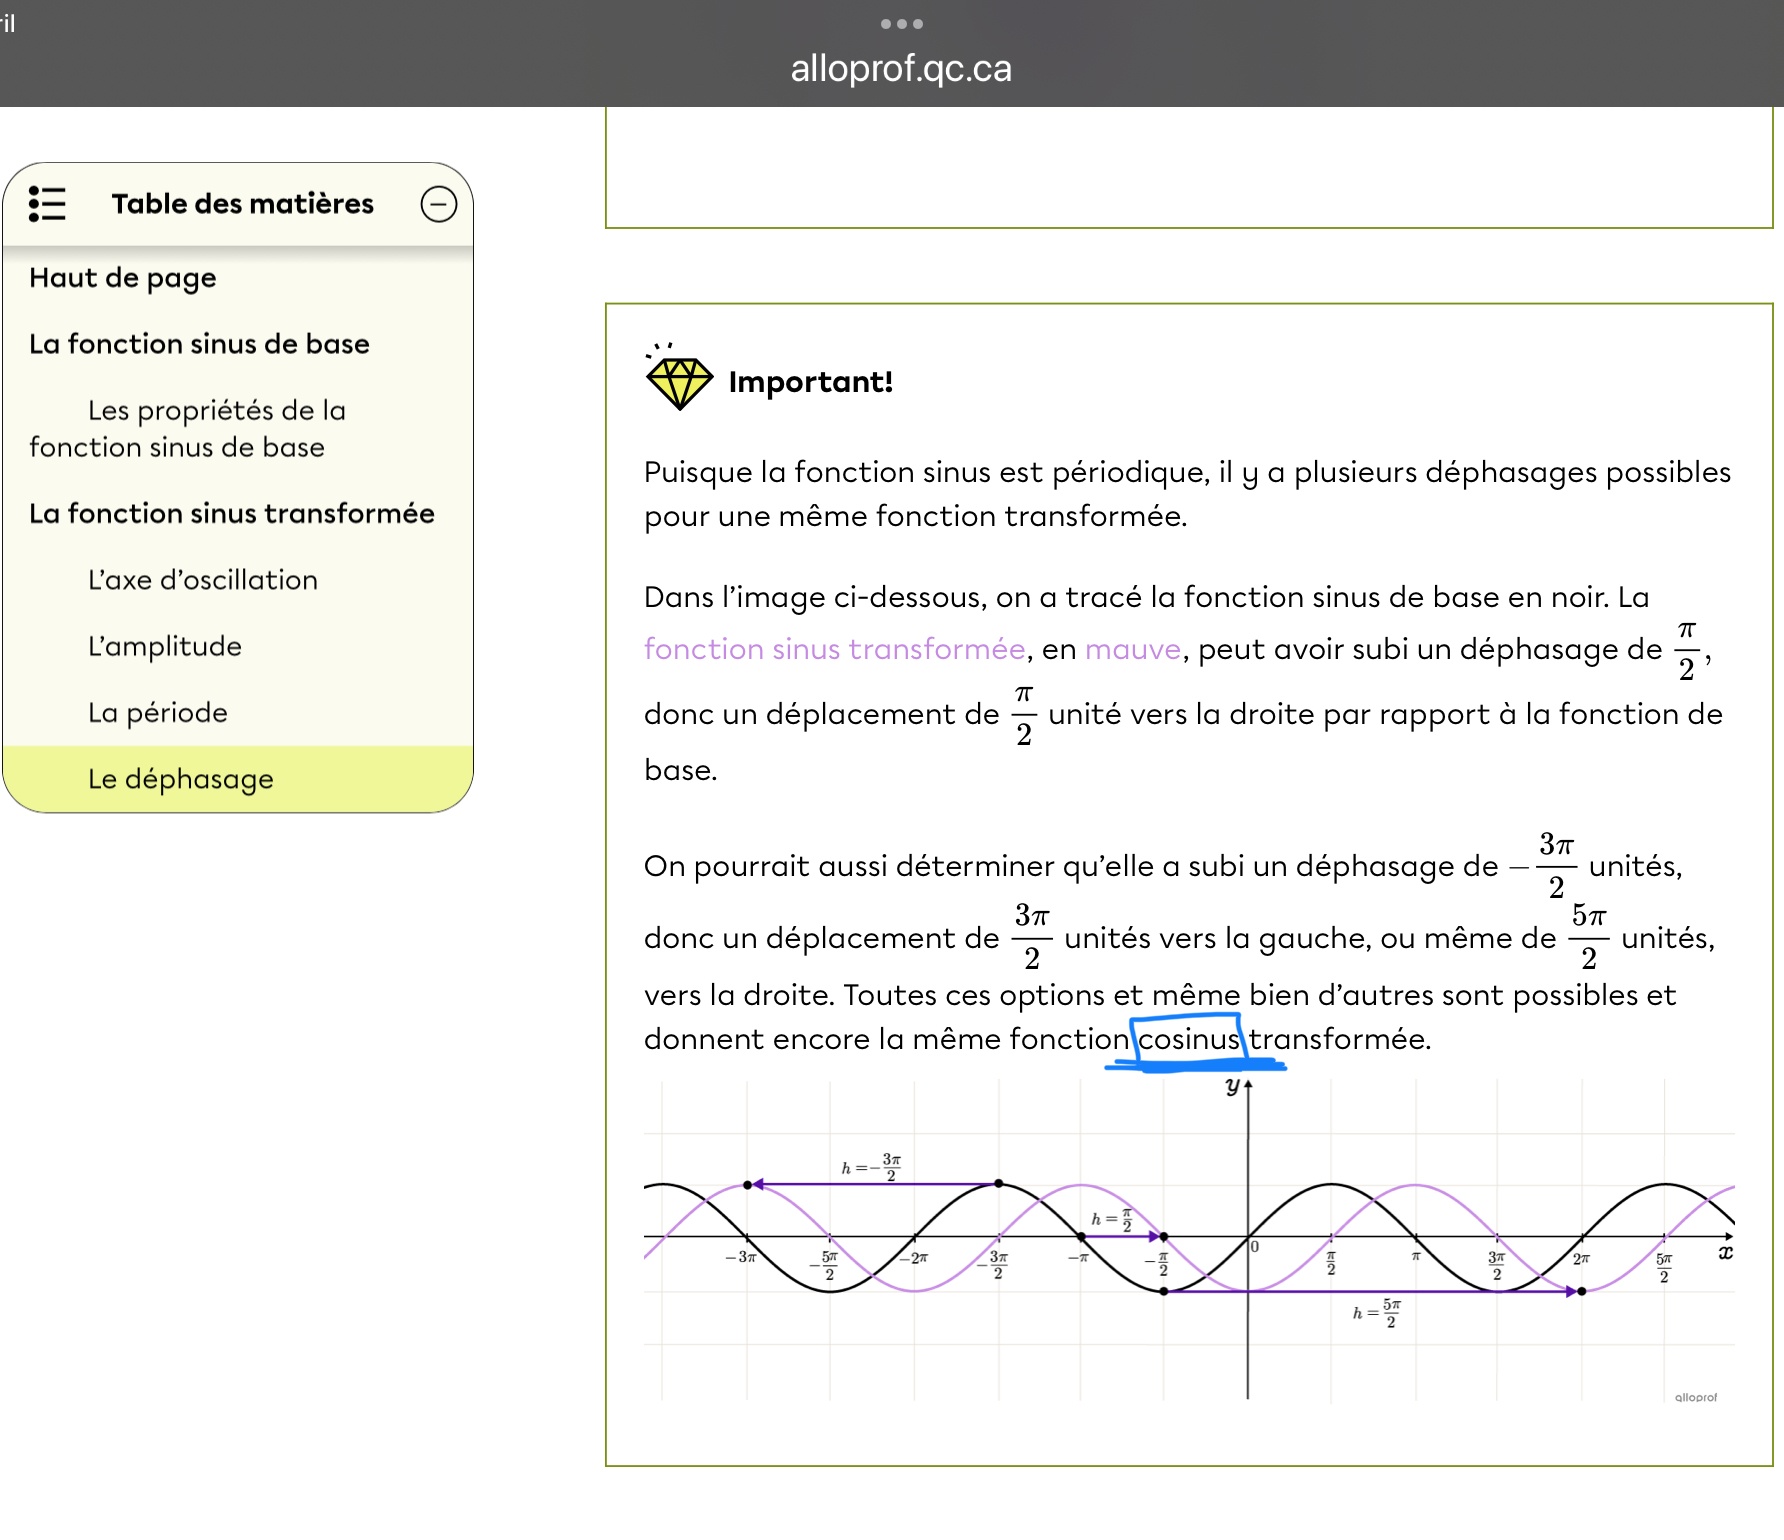
Task: Follow the purple 'fonction sinus transformée' link
Action: tap(834, 649)
